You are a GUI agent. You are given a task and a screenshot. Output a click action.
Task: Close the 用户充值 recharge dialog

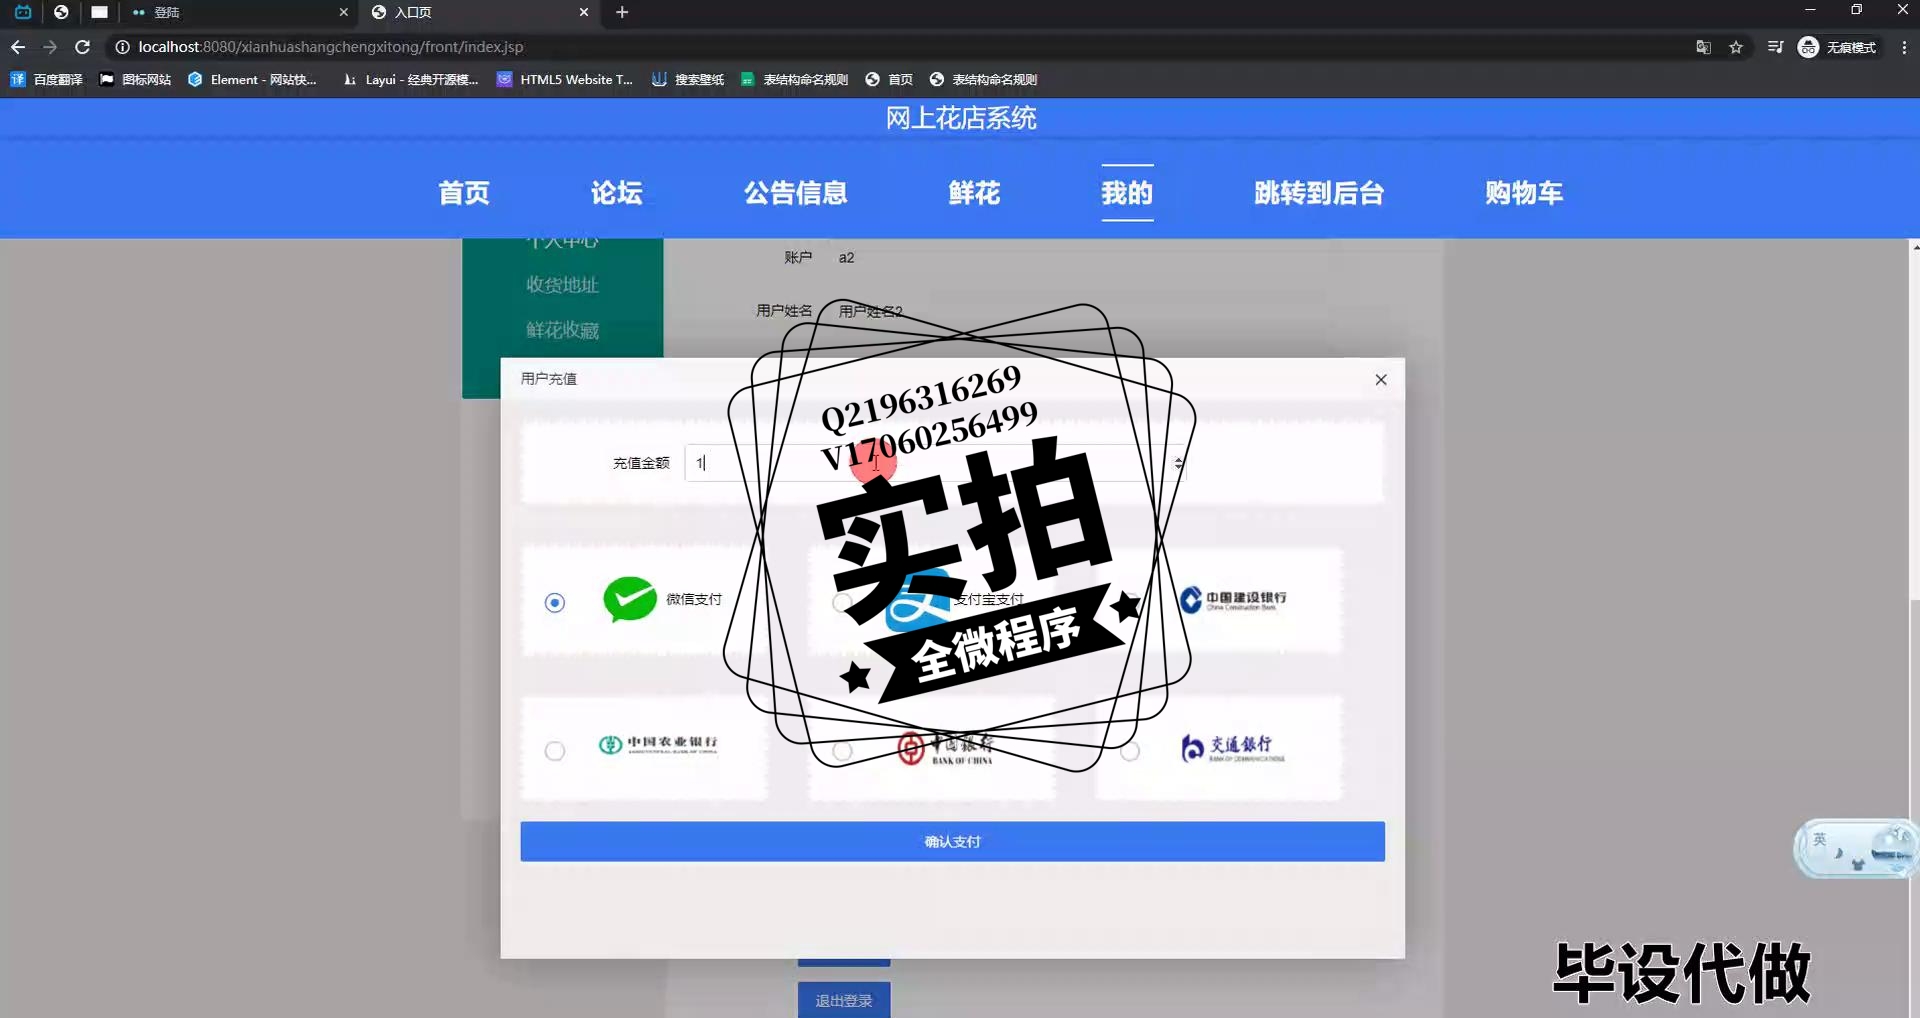tap(1381, 379)
